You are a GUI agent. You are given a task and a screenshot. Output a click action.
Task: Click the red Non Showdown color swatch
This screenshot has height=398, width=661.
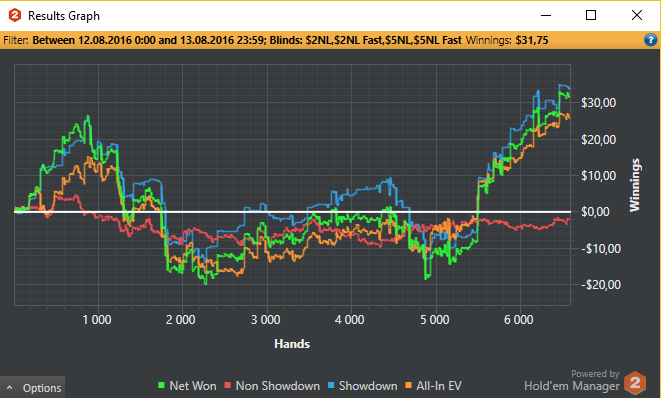(x=227, y=385)
